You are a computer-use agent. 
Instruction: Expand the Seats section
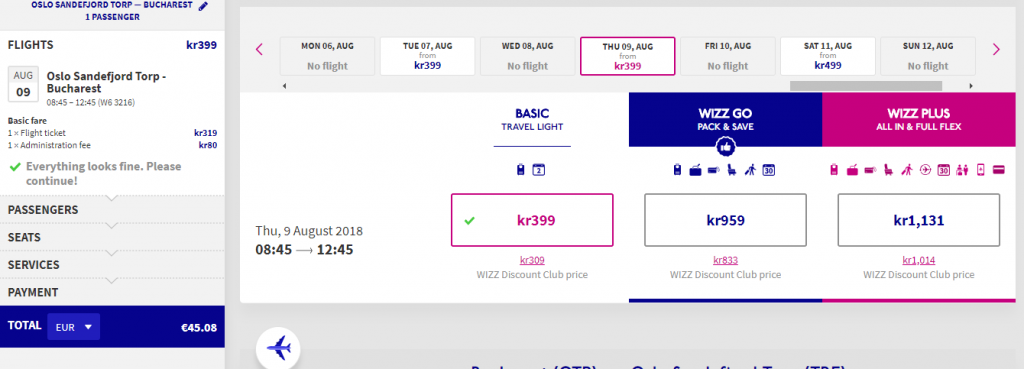[112, 237]
